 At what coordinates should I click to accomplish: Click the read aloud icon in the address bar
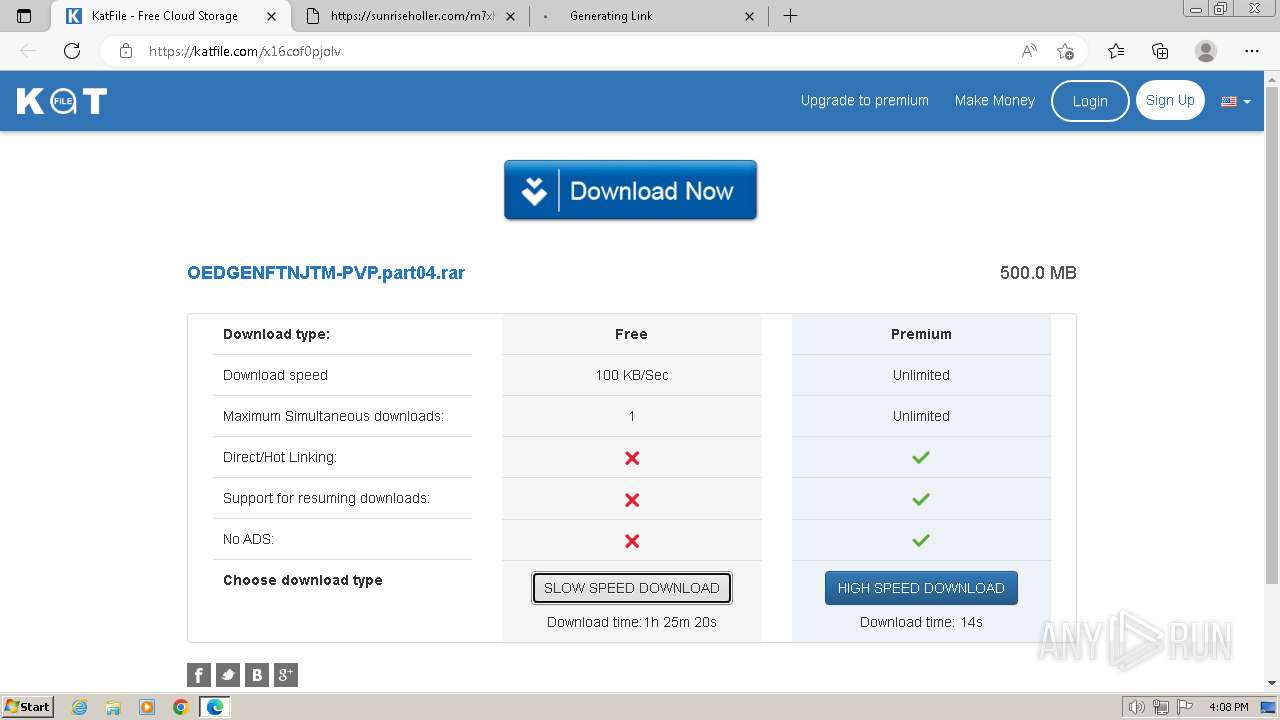click(x=1029, y=51)
